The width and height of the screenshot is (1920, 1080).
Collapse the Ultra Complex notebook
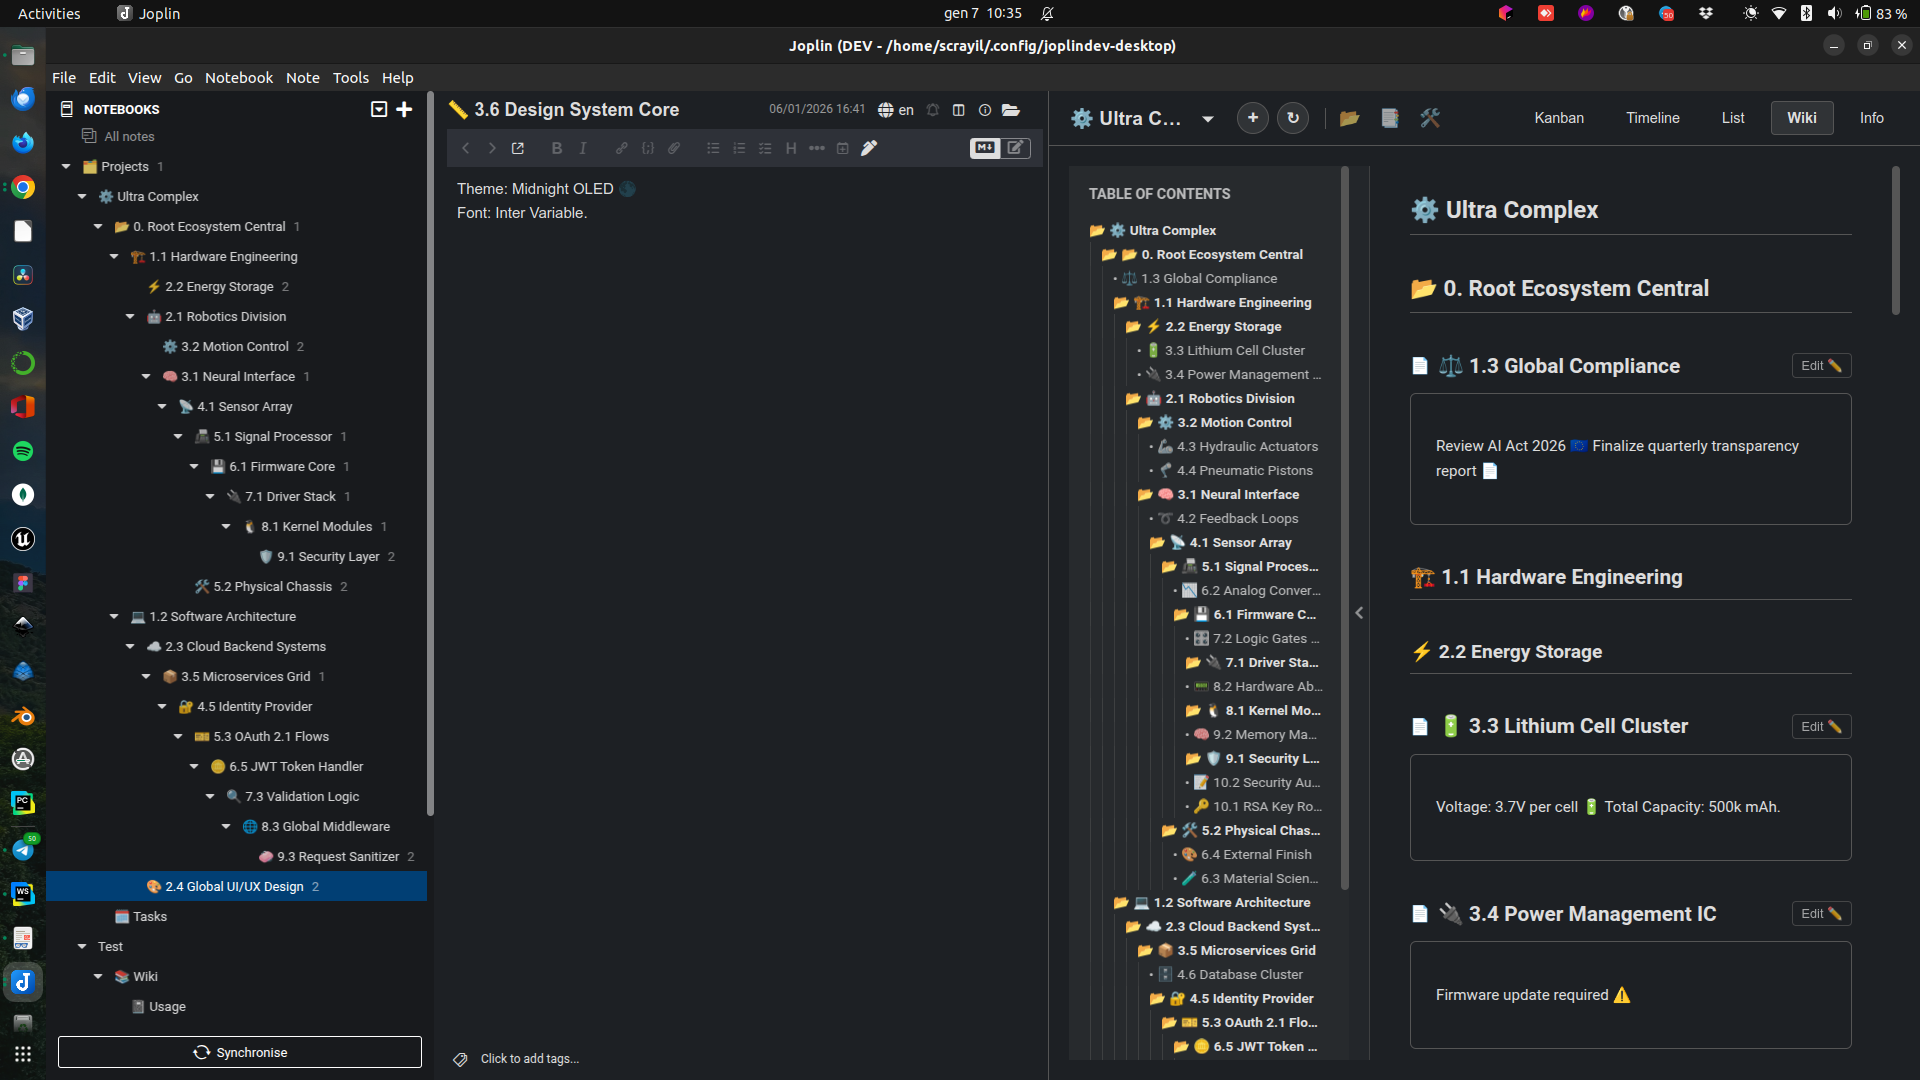(82, 196)
